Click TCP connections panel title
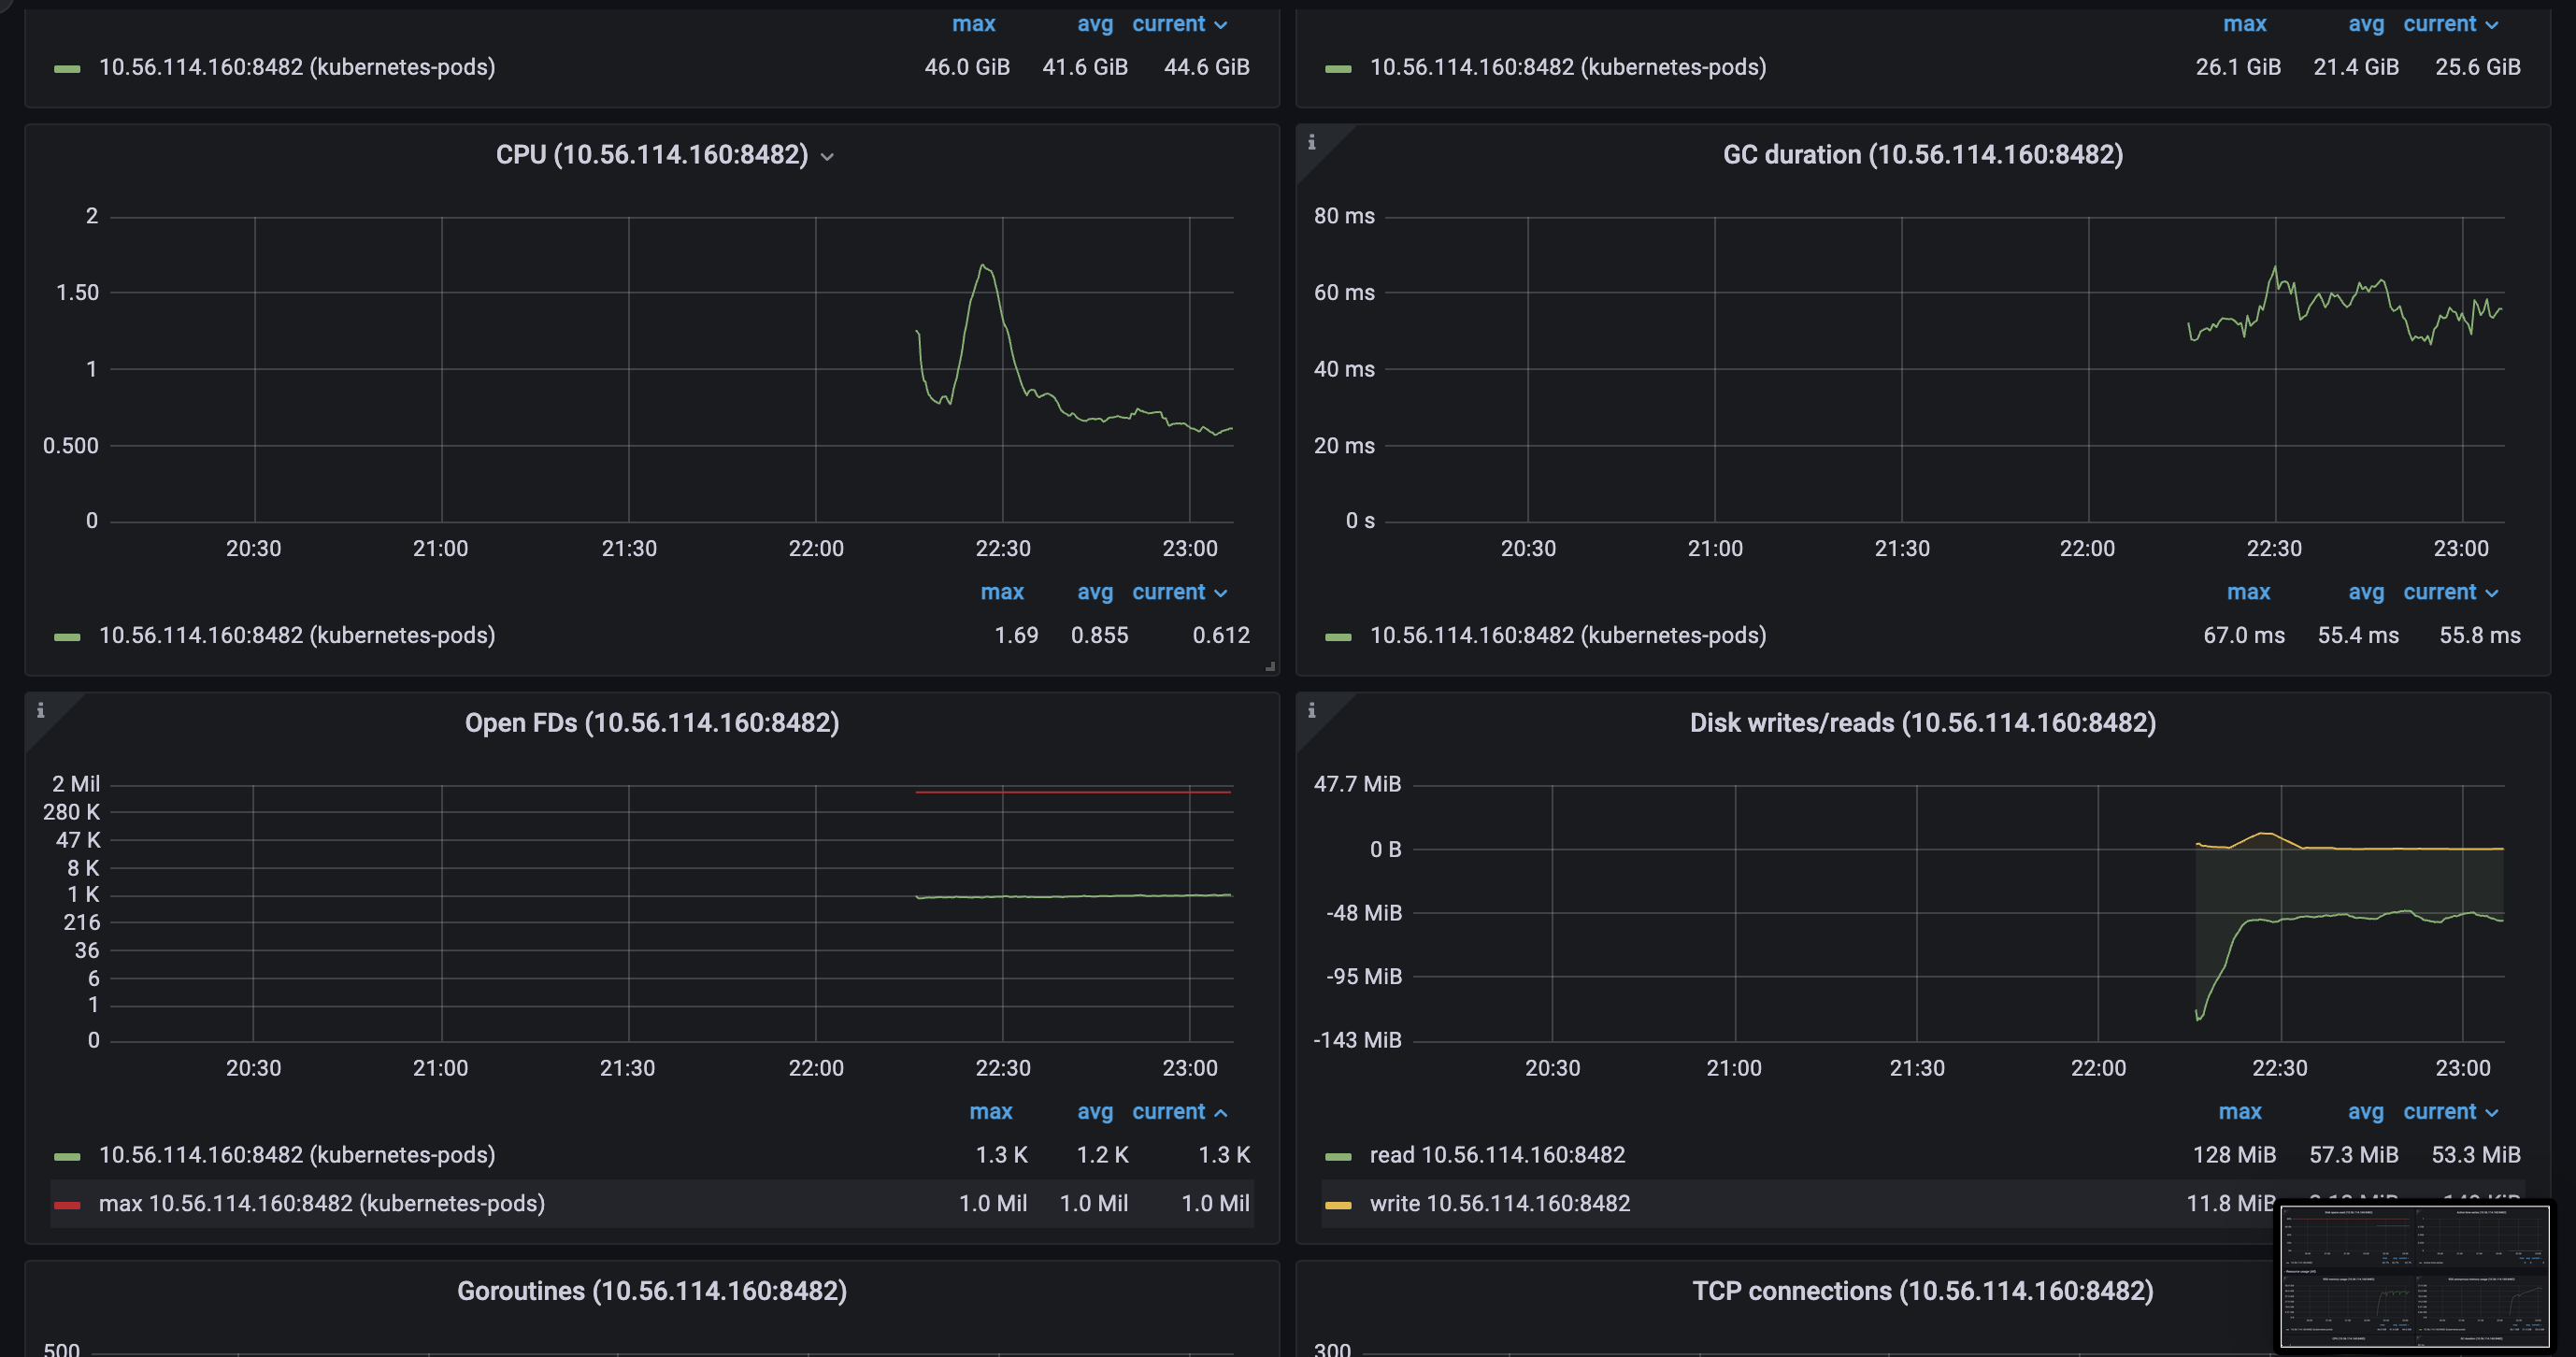This screenshot has height=1357, width=2576. point(1922,1291)
